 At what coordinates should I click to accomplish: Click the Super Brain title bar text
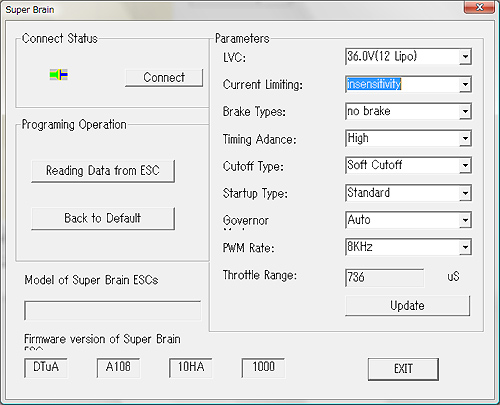(x=30, y=10)
